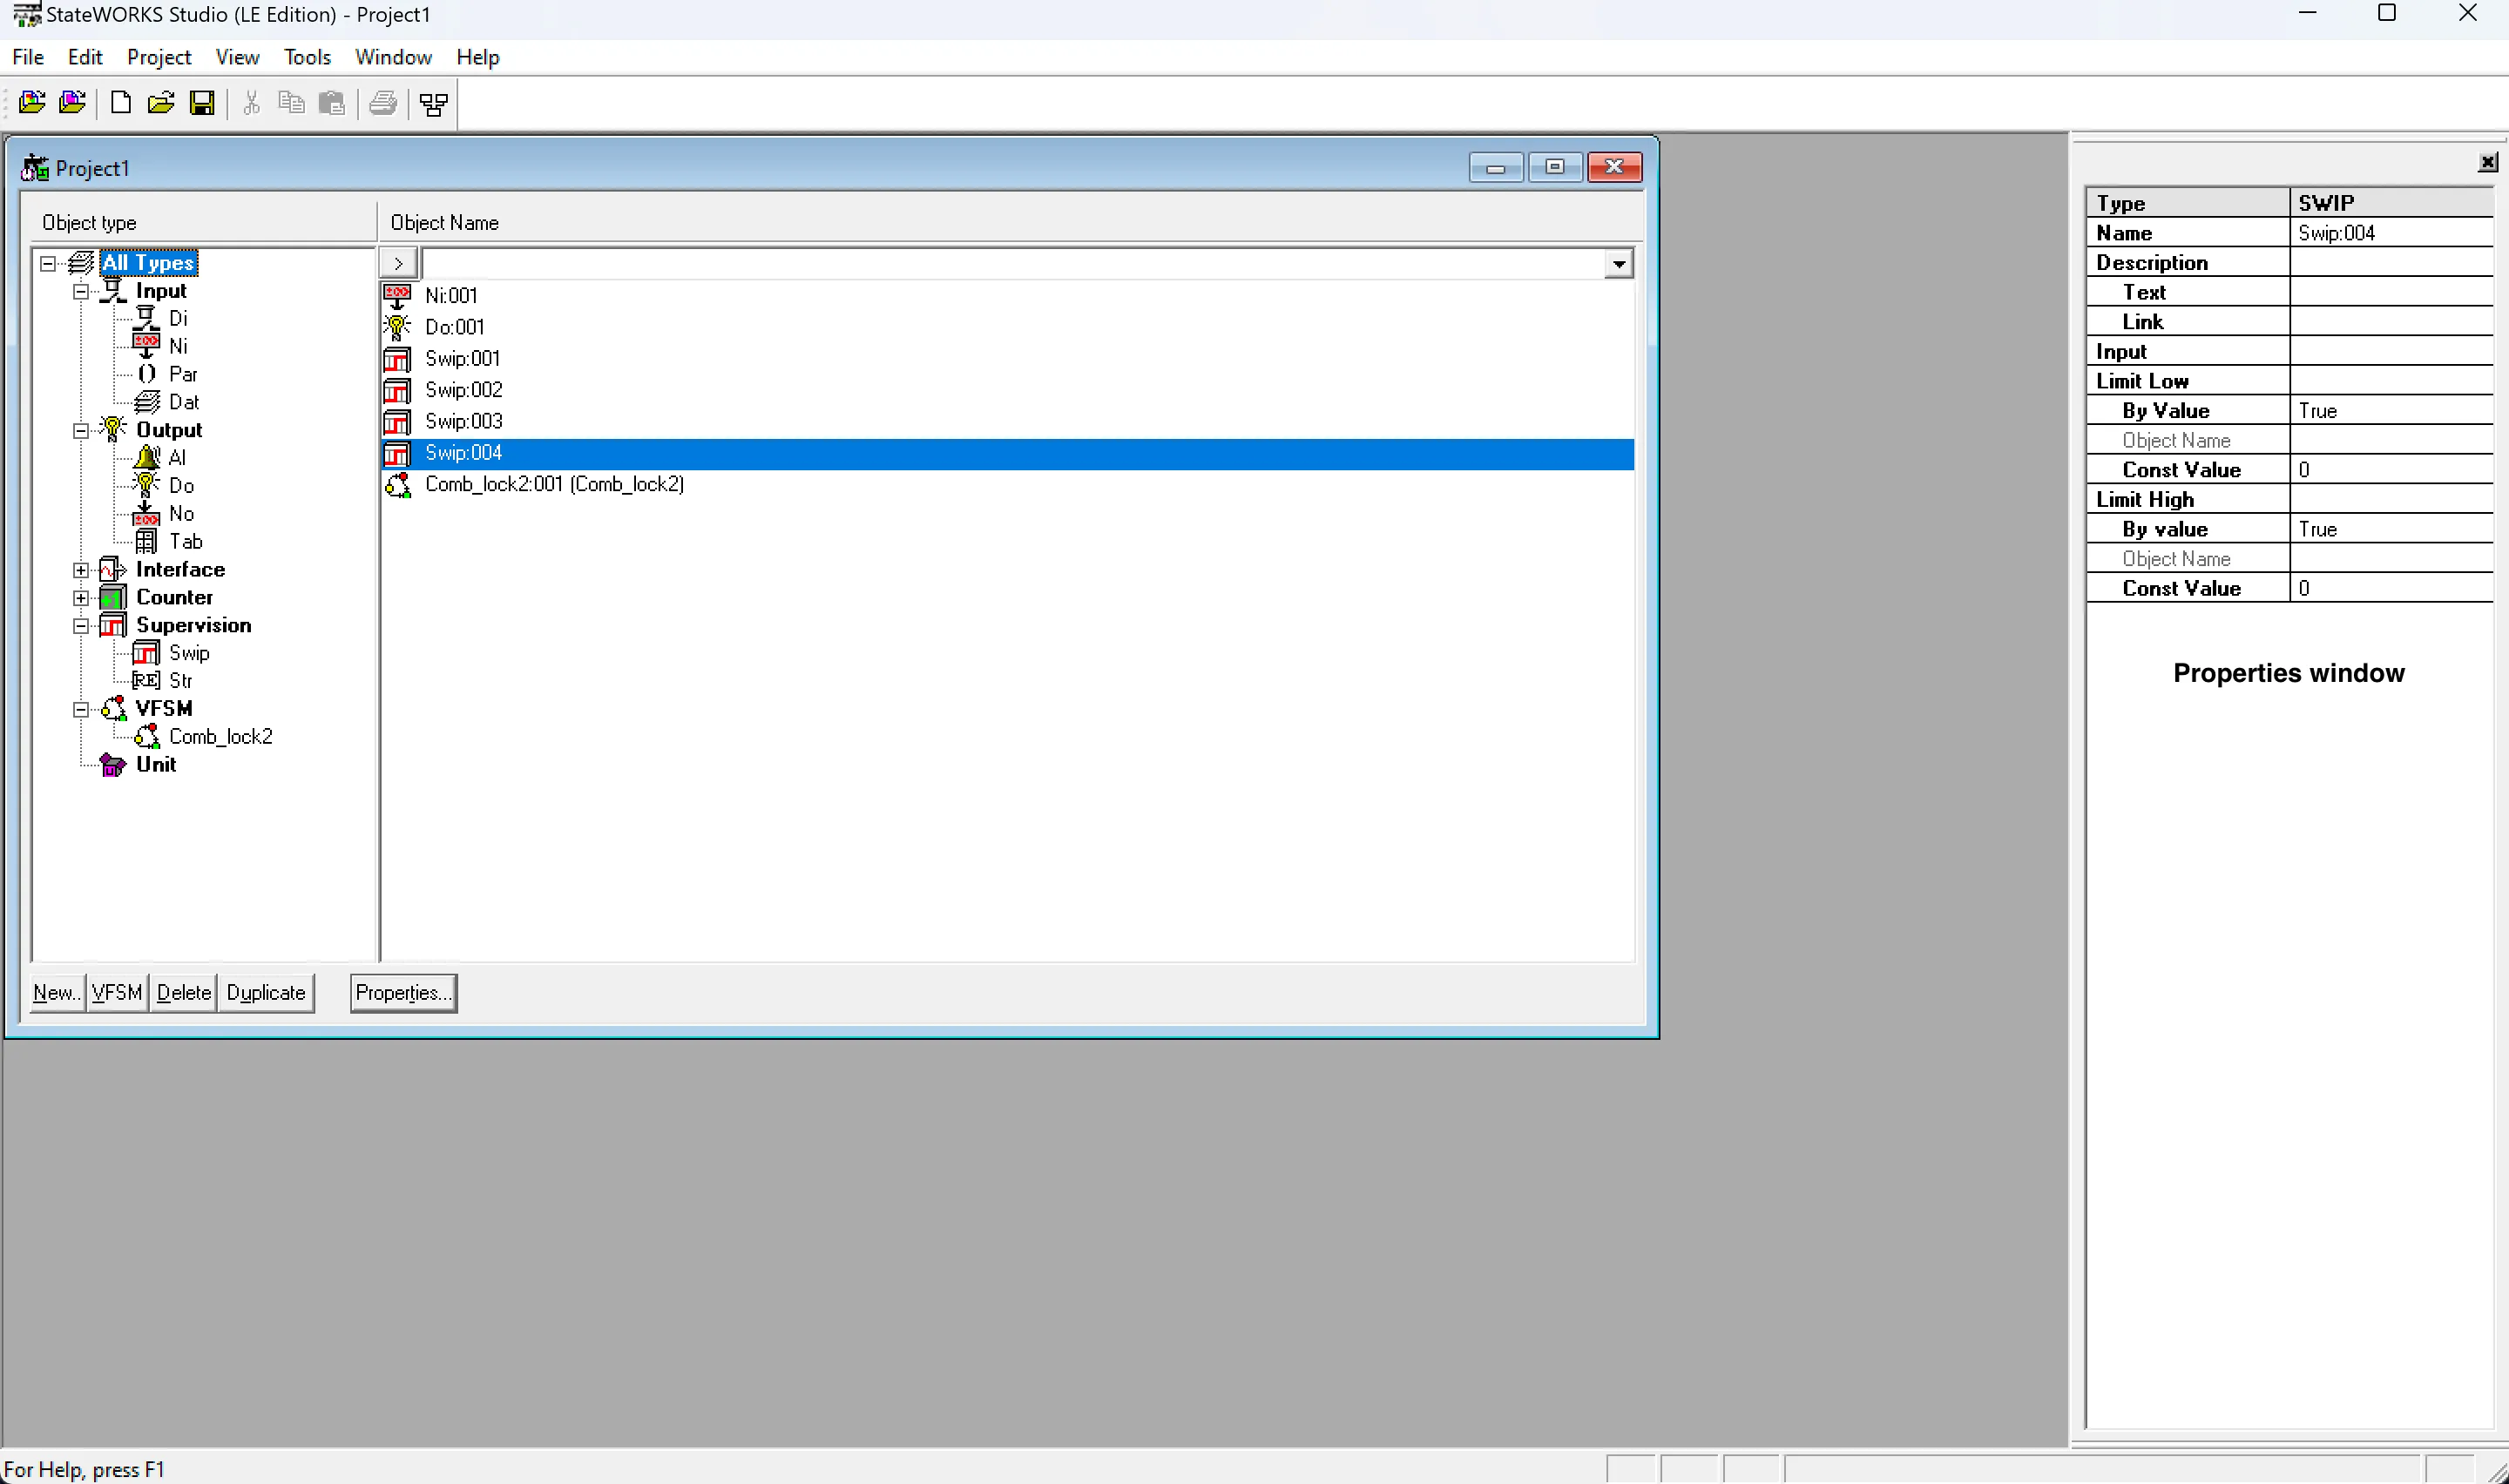The image size is (2509, 1484).
Task: Click the Print toolbar icon
Action: click(x=383, y=103)
